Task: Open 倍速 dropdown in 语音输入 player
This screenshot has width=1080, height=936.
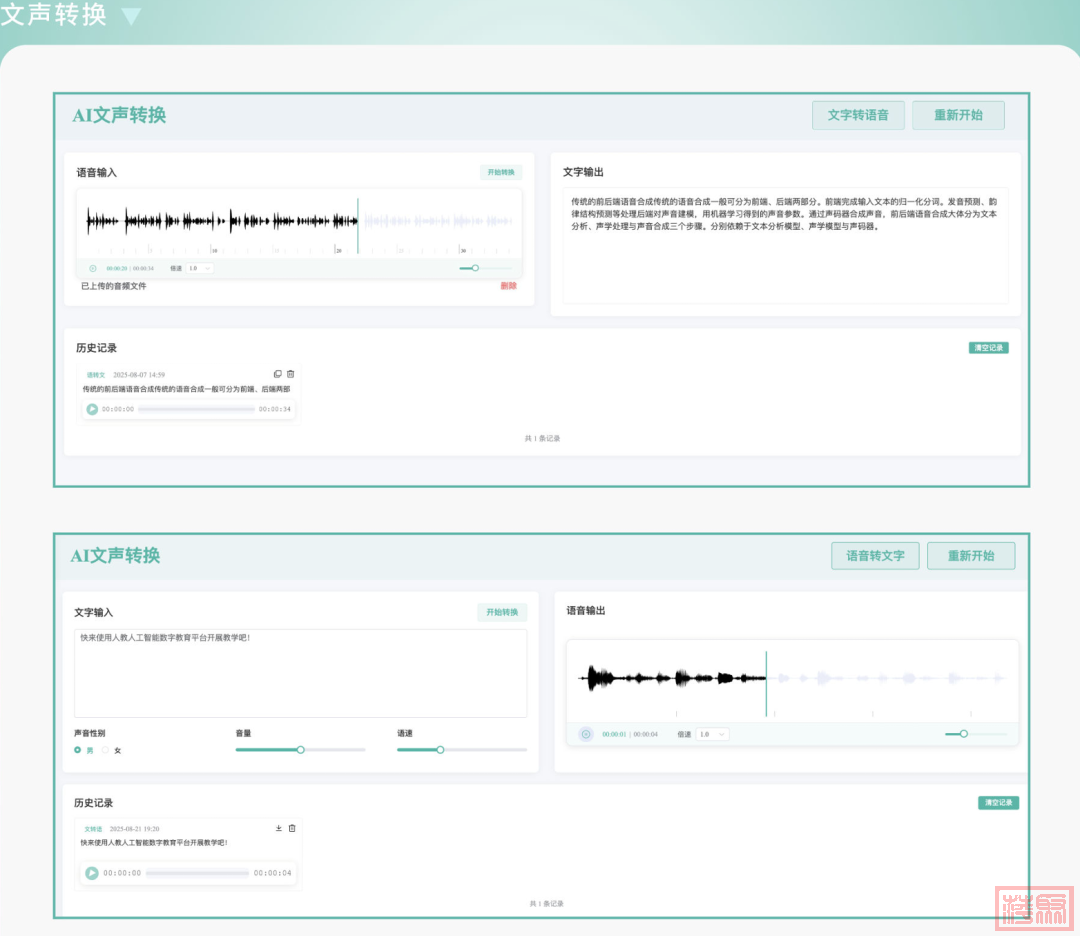Action: (200, 268)
